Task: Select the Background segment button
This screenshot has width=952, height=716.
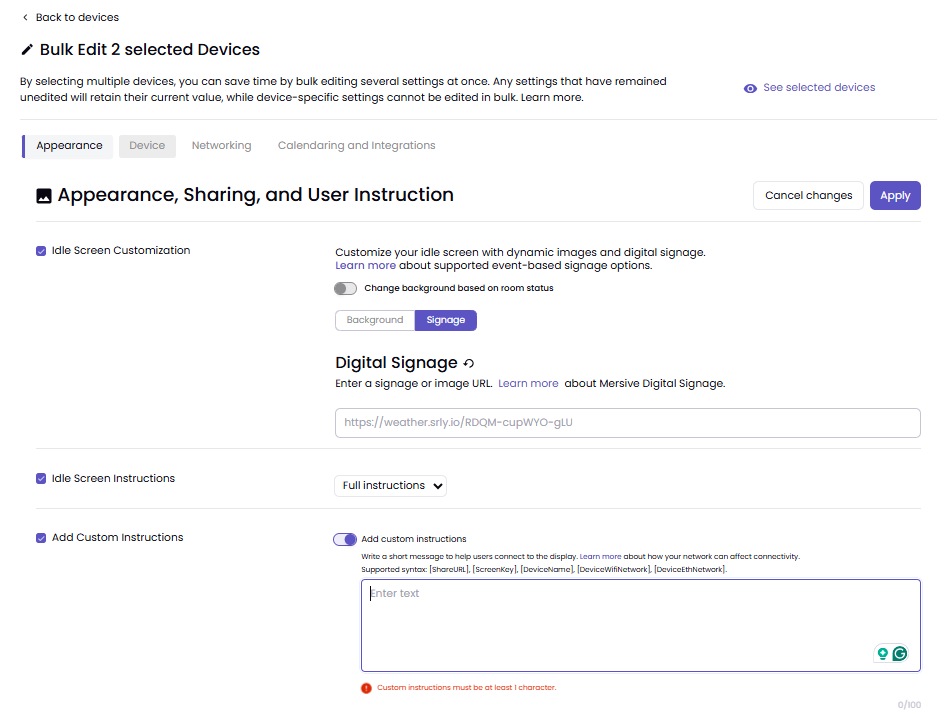Action: 375,320
